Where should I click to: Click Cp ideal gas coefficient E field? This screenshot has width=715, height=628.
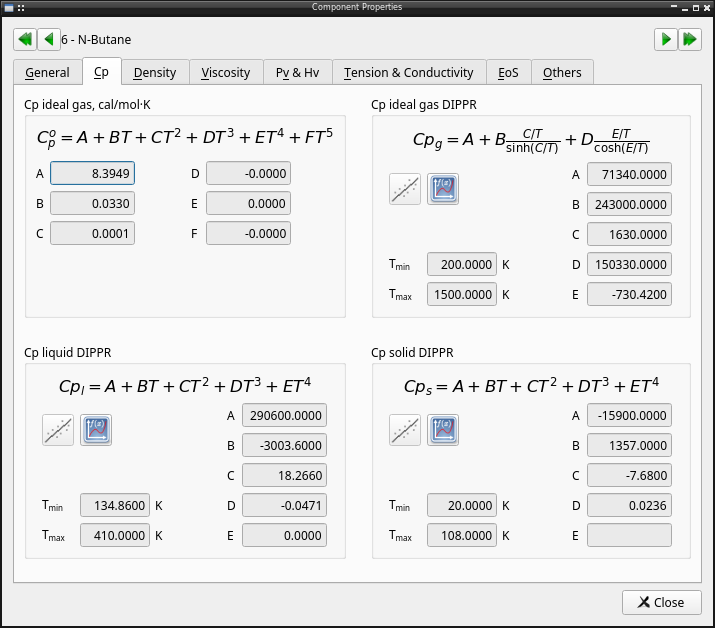pos(249,203)
